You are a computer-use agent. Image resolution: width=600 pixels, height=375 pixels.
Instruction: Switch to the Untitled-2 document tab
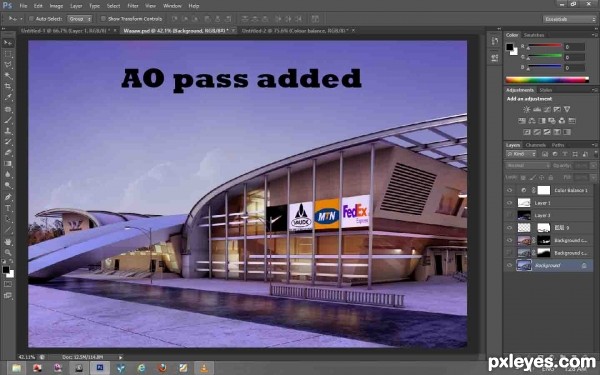click(295, 30)
